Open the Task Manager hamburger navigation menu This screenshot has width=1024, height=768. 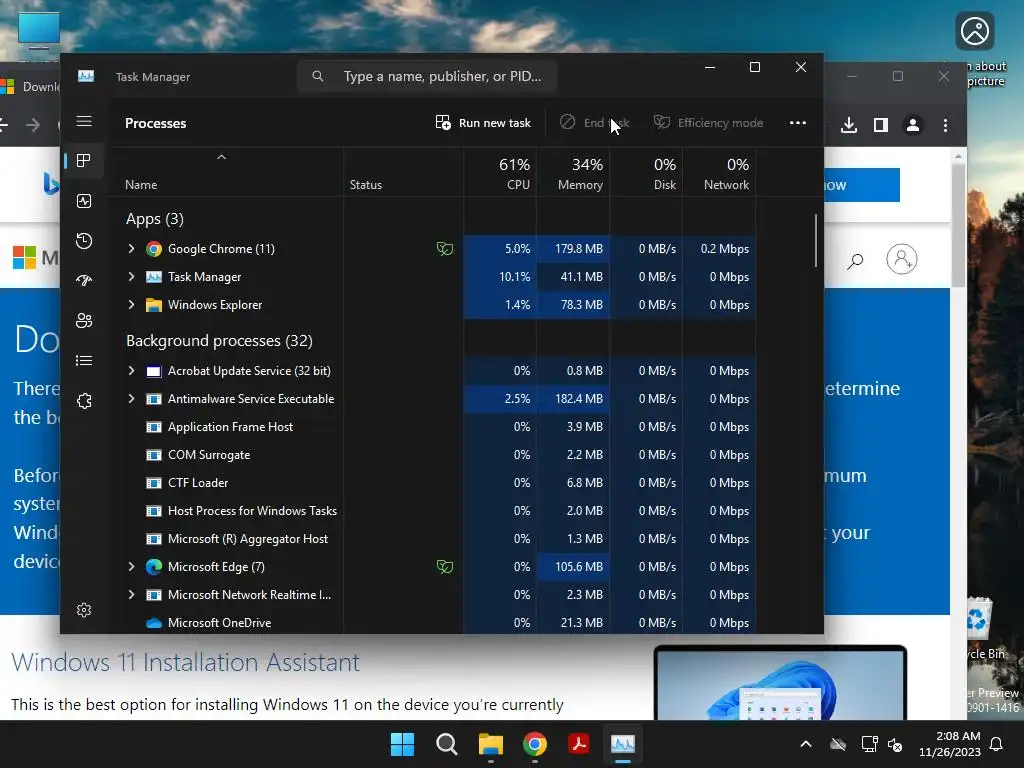84,121
